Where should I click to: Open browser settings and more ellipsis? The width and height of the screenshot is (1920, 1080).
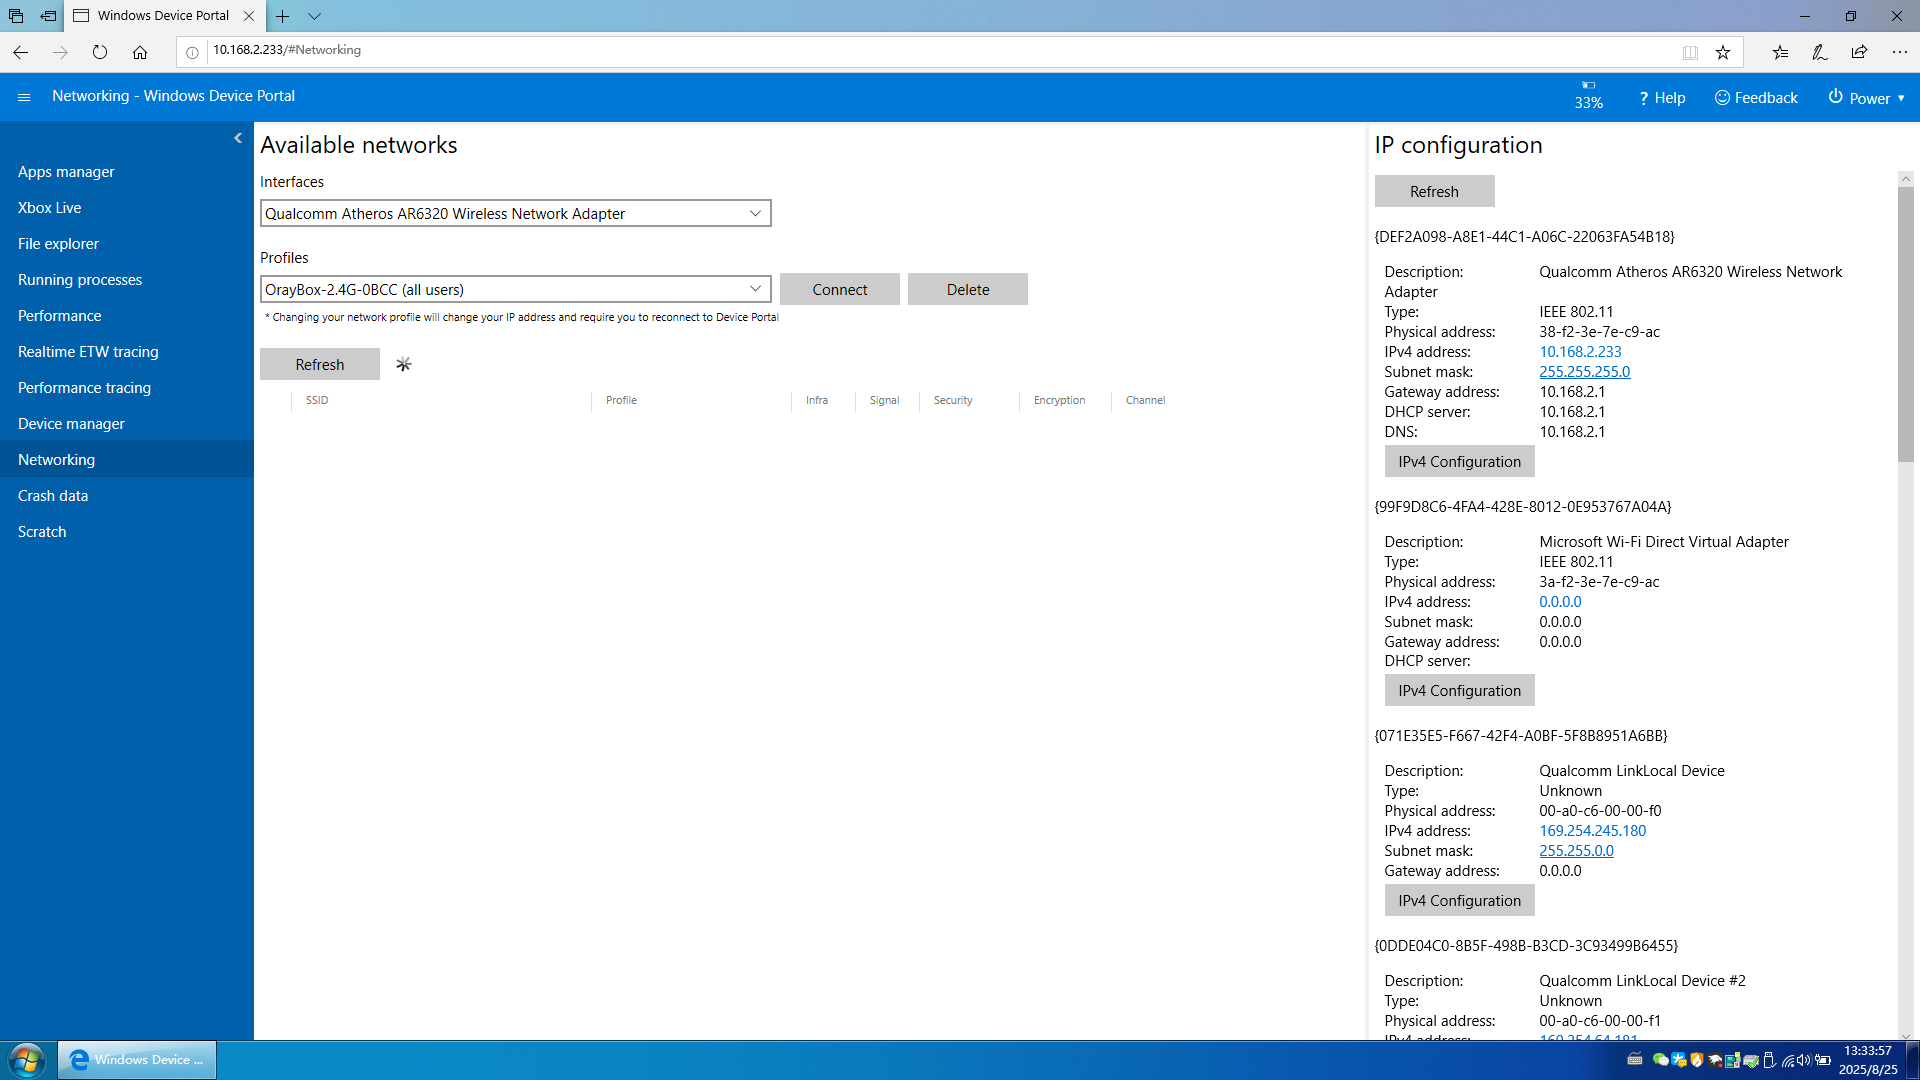coord(1900,52)
